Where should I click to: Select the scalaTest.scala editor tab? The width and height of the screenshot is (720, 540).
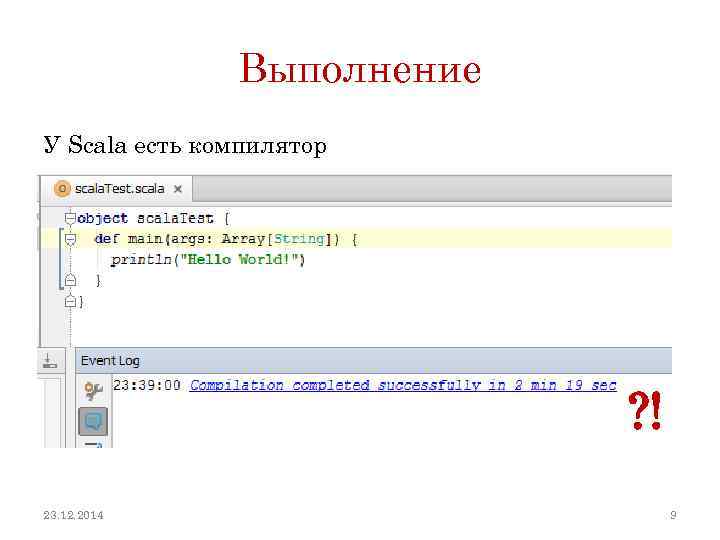[117, 189]
